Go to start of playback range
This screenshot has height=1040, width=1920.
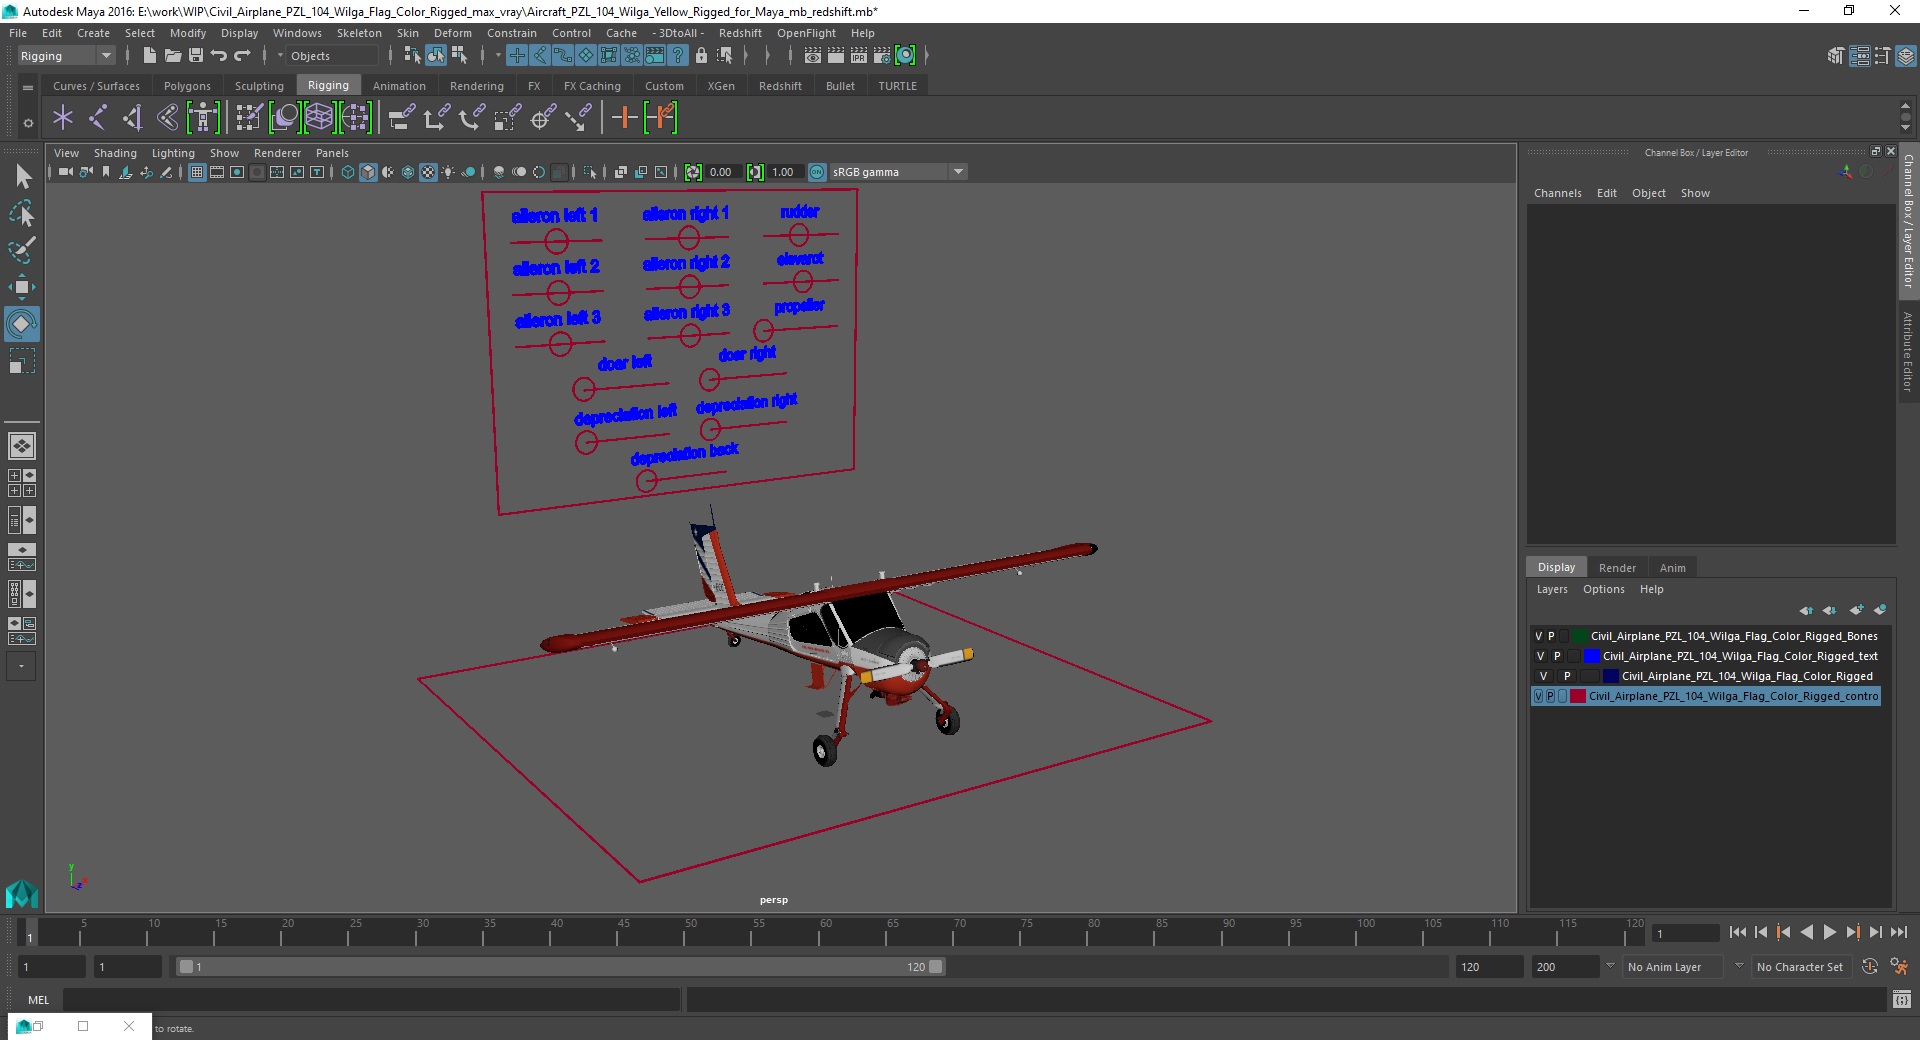click(1738, 932)
